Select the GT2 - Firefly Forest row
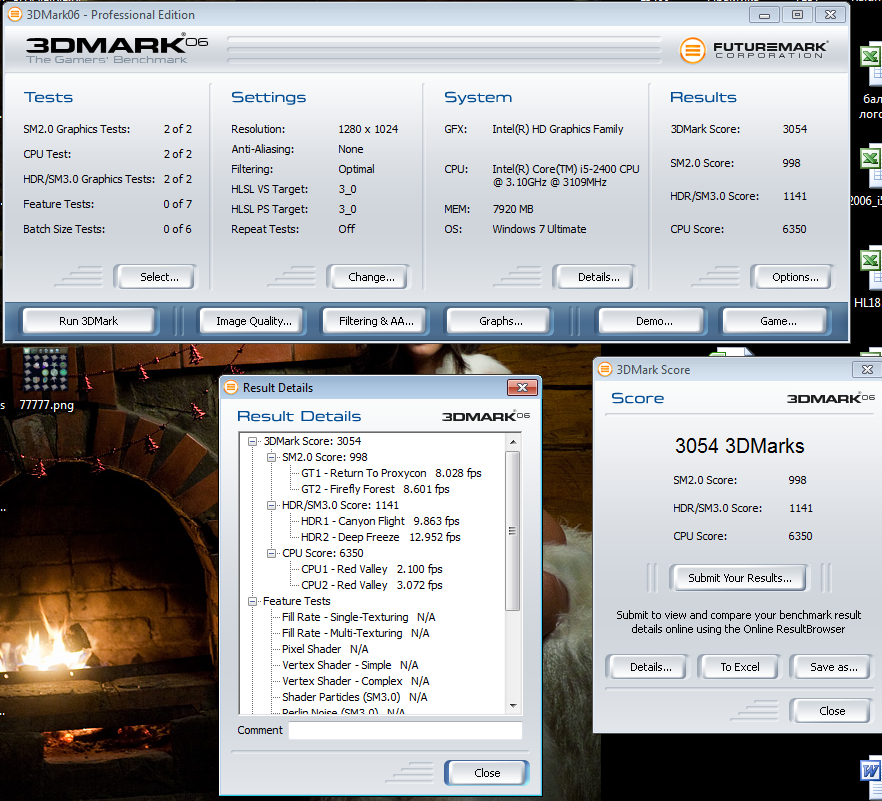The image size is (882, 801). point(375,489)
